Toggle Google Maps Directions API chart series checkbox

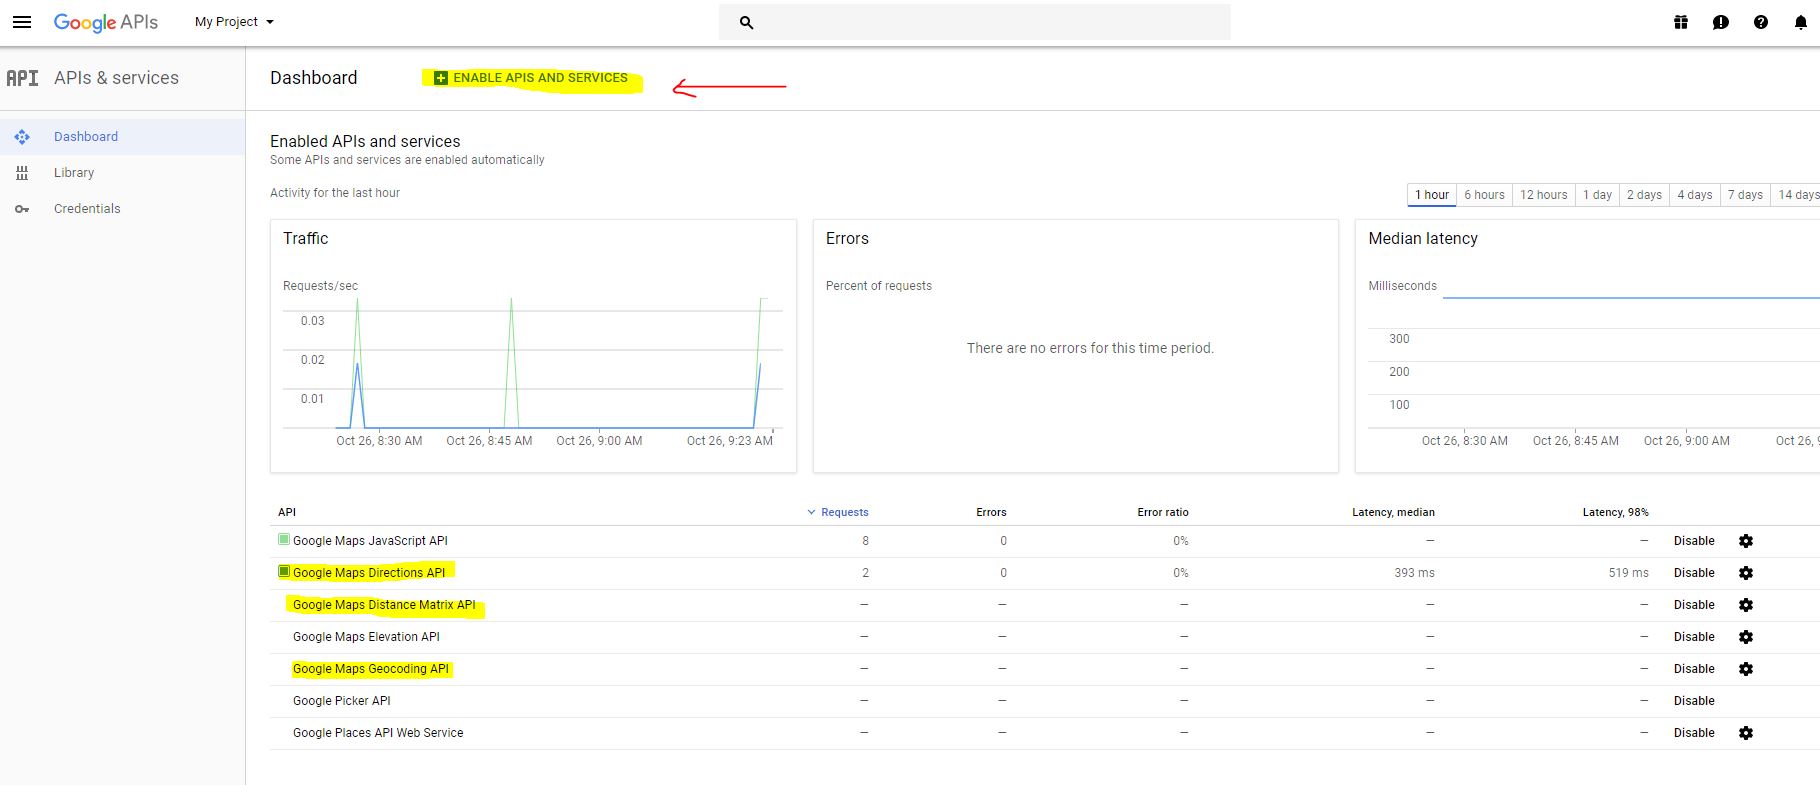pos(284,572)
